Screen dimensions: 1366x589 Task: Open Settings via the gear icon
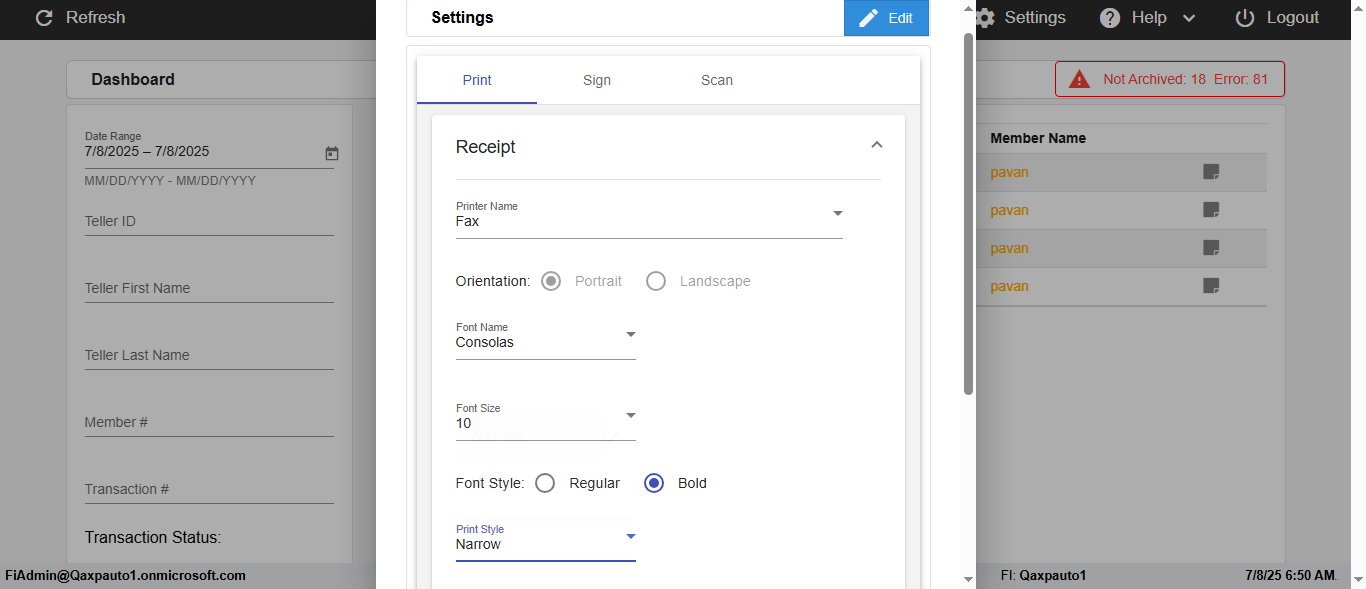pos(986,18)
